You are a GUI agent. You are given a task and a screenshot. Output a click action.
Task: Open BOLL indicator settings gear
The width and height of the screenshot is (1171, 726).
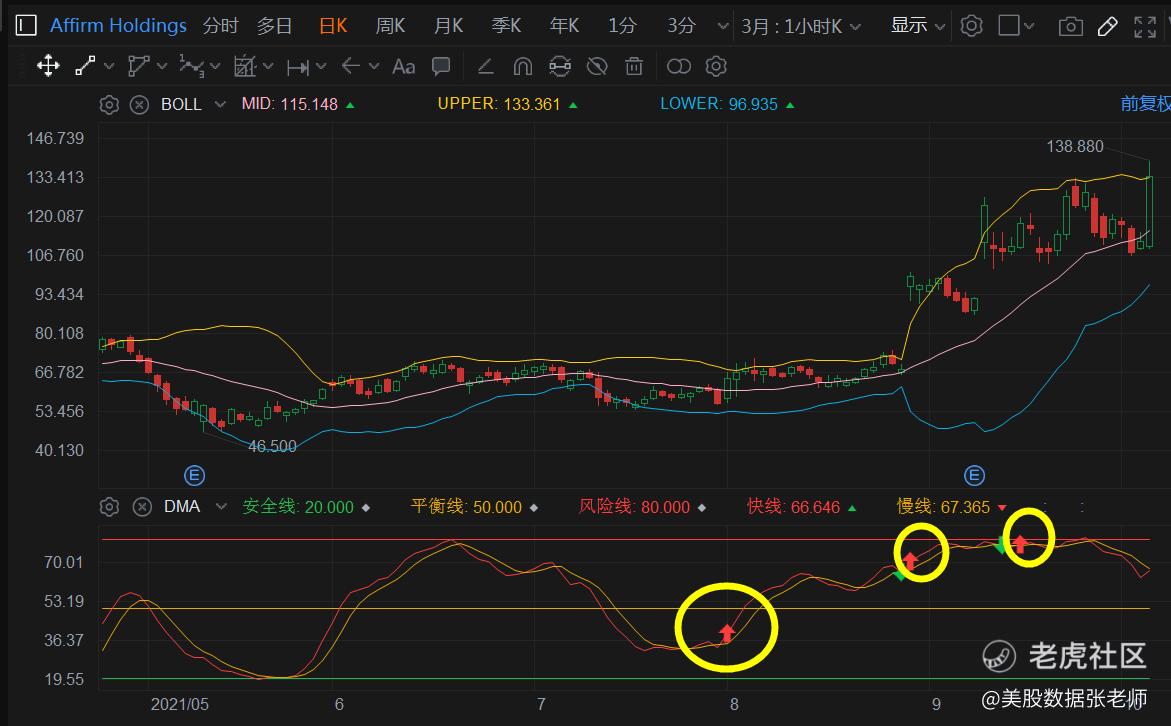[x=109, y=105]
